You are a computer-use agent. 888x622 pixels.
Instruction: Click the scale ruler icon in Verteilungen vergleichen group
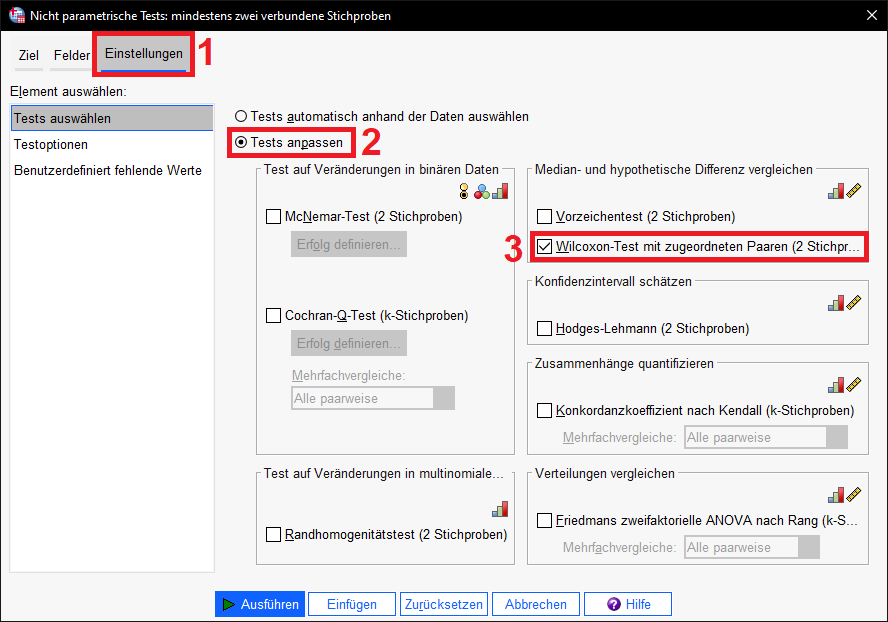(x=853, y=495)
